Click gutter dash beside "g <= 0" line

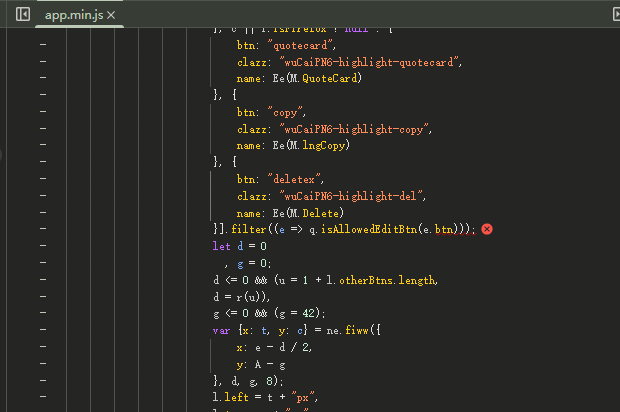[x=42, y=313]
